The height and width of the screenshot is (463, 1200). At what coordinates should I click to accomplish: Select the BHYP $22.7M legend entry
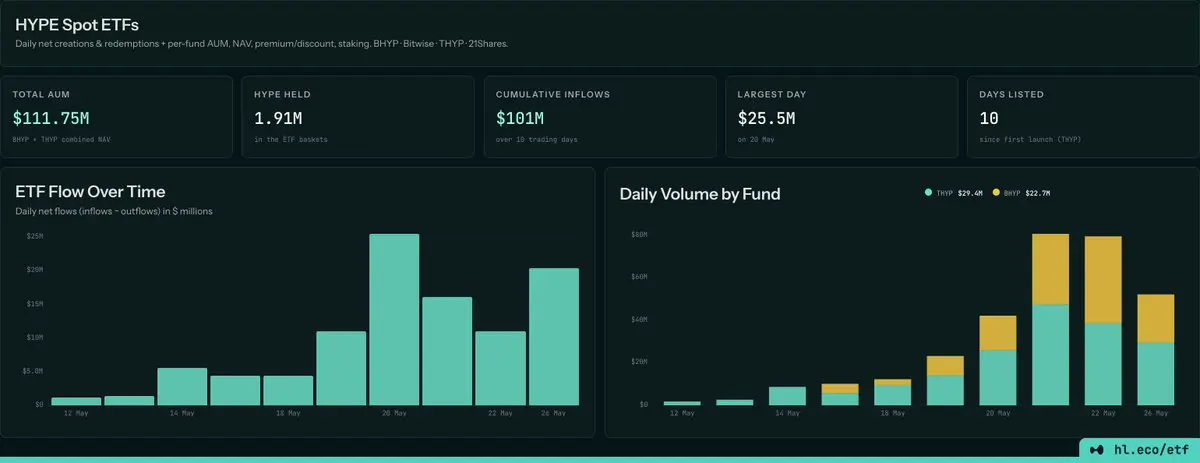1021,192
